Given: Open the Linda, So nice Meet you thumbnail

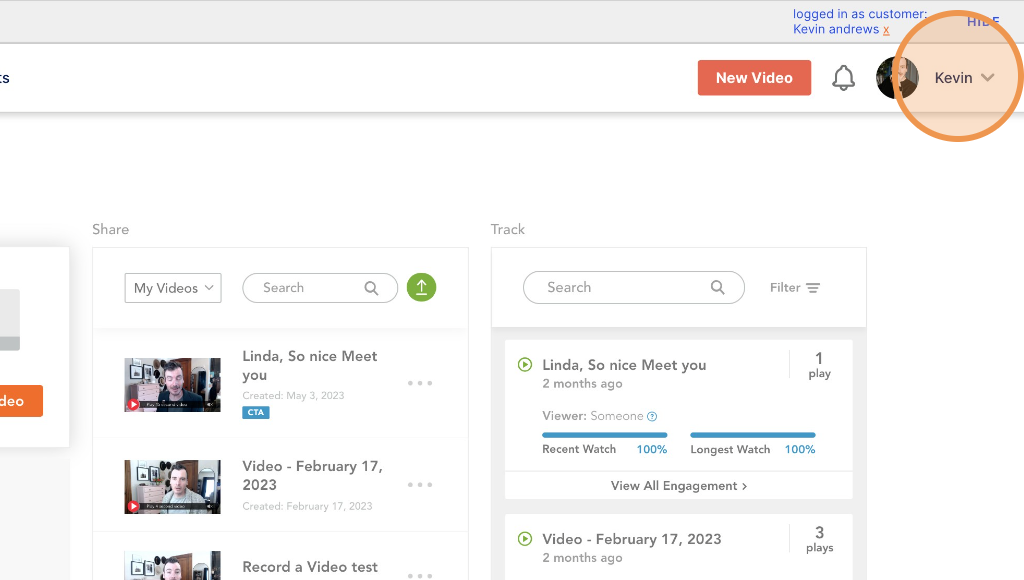Looking at the screenshot, I should (x=172, y=385).
